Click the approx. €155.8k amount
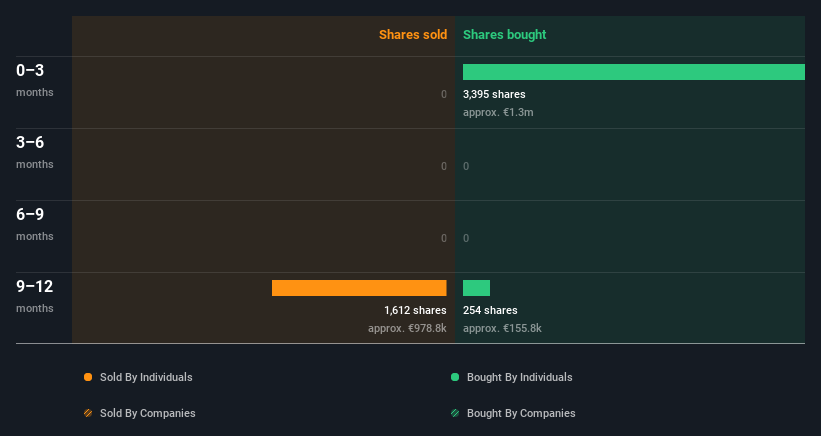The height and width of the screenshot is (436, 821). pyautogui.click(x=502, y=328)
